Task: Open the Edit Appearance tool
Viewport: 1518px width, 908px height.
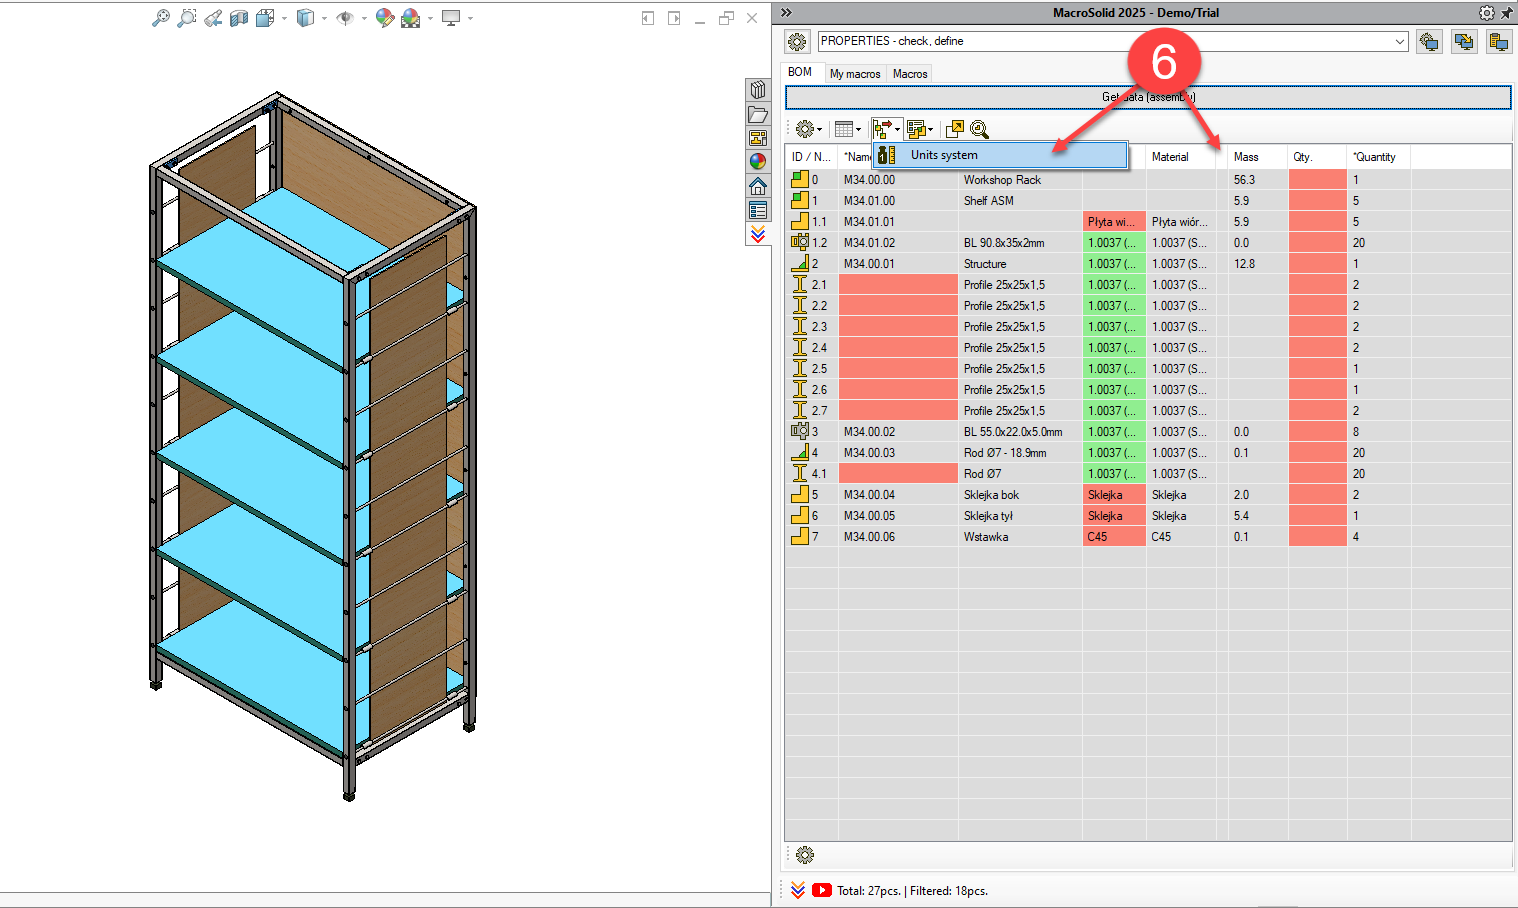Action: [384, 18]
